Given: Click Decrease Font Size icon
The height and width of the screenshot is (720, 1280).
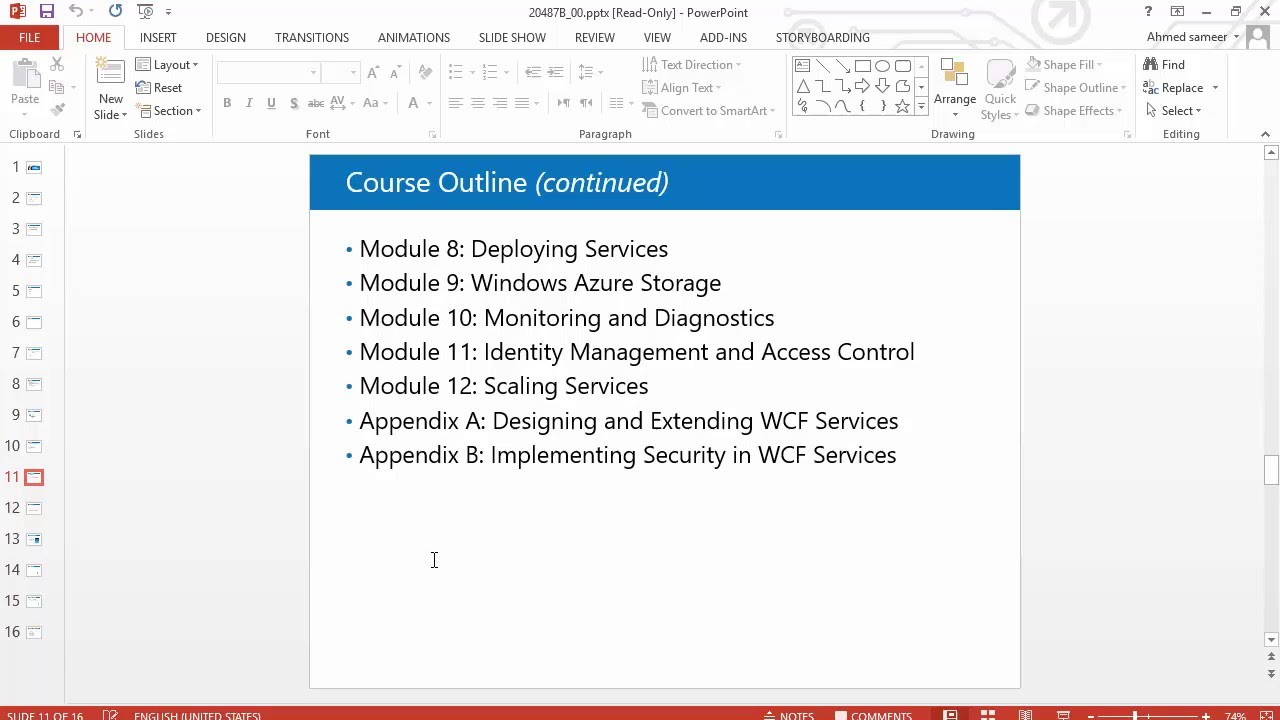Looking at the screenshot, I should (x=395, y=73).
